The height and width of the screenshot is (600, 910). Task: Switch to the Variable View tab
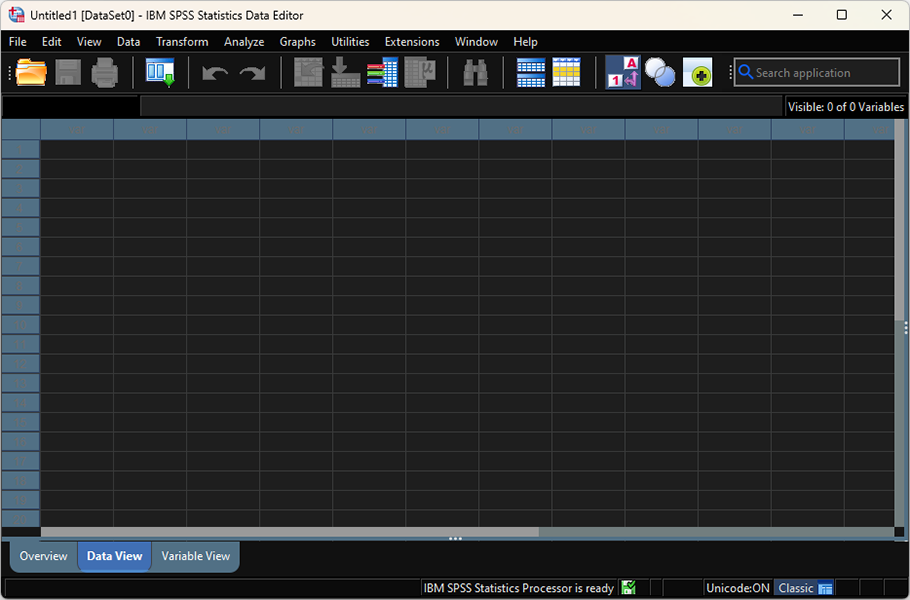coord(195,556)
